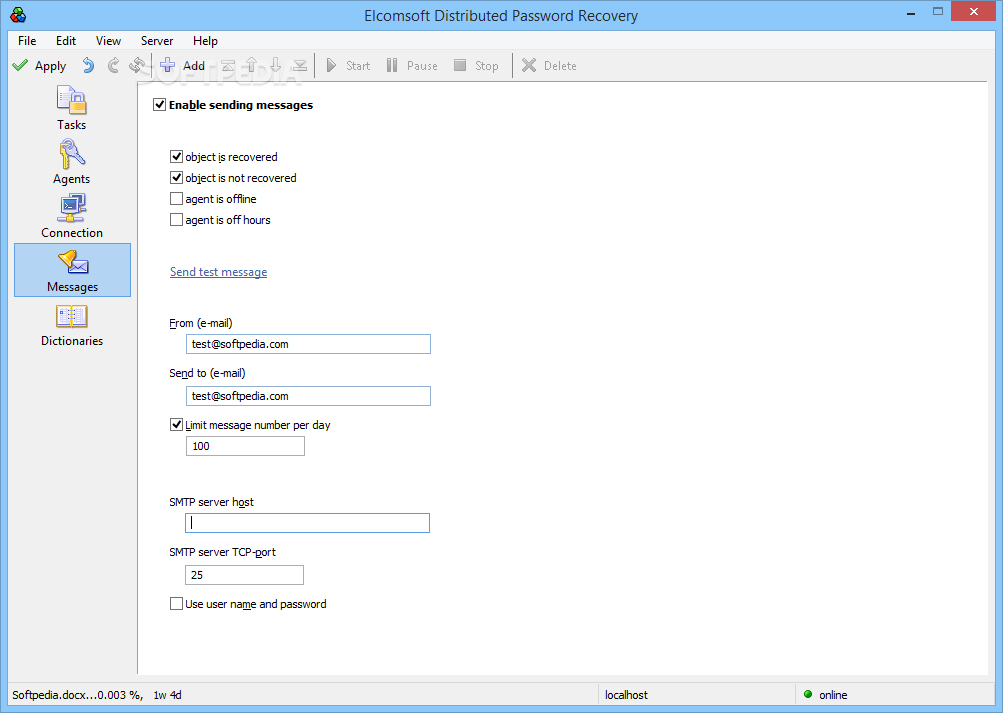Open the Agents sidebar section
Image resolution: width=1003 pixels, height=713 pixels.
point(72,162)
